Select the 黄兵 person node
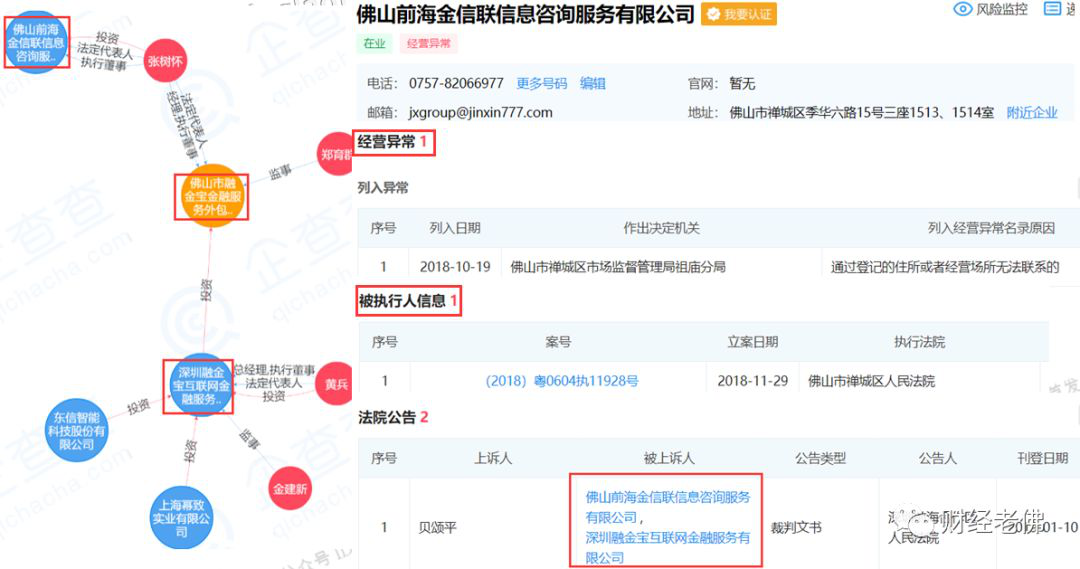This screenshot has height=569, width=1080. click(x=335, y=384)
